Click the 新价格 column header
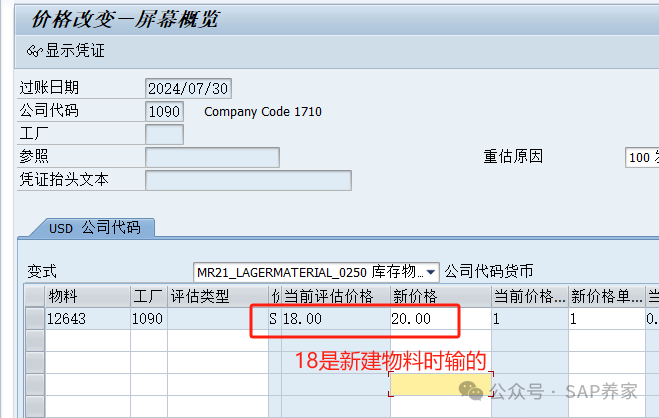The height and width of the screenshot is (418, 659). pyautogui.click(x=440, y=297)
